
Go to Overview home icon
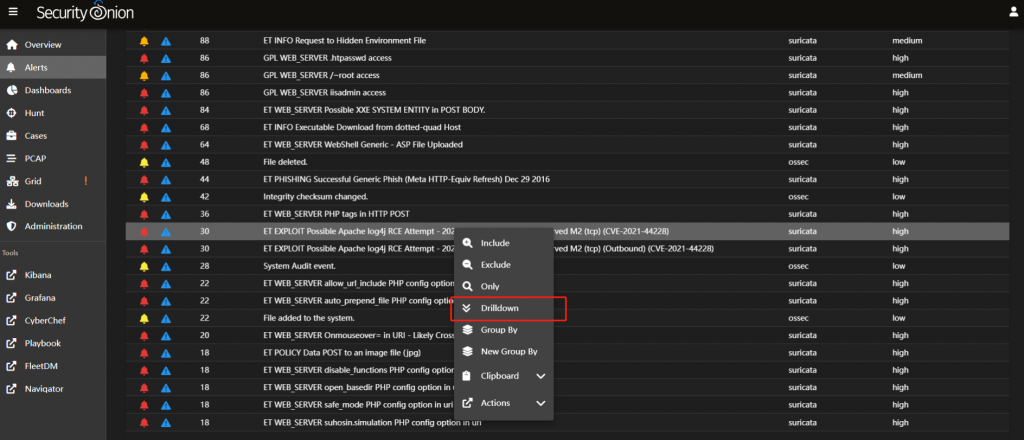click(11, 45)
